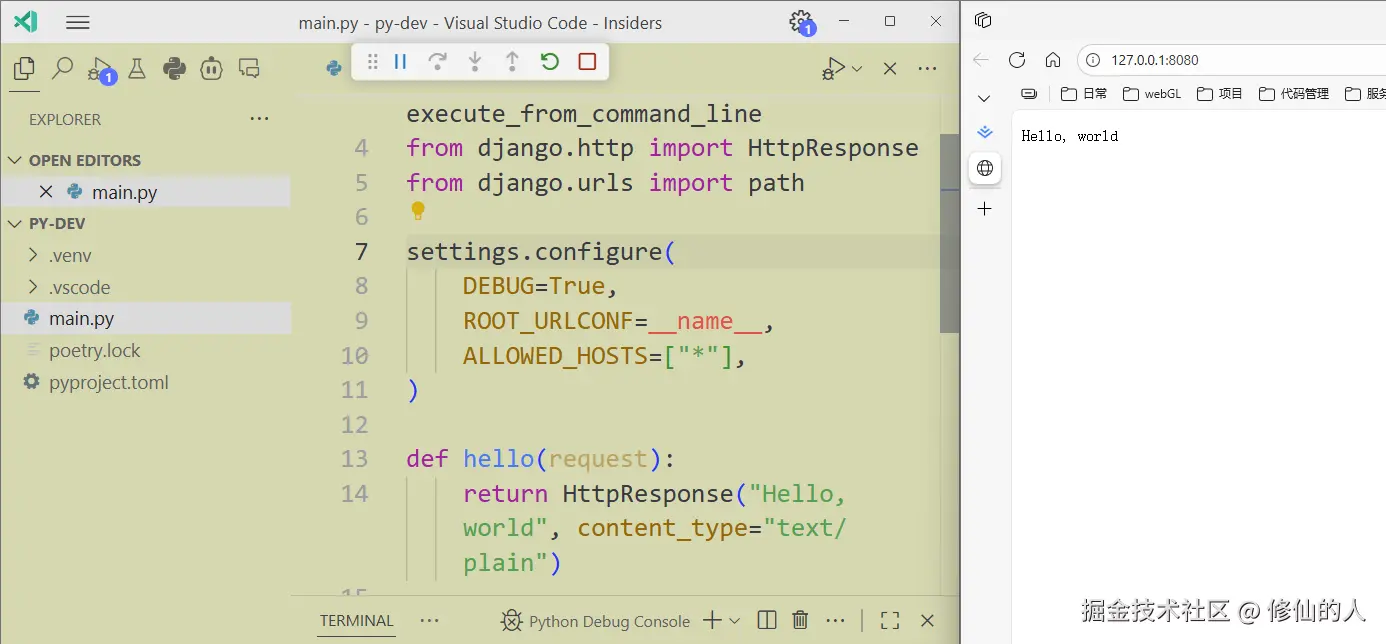The width and height of the screenshot is (1386, 644).
Task: Open main.py in the py-dev tree
Action: click(145, 318)
